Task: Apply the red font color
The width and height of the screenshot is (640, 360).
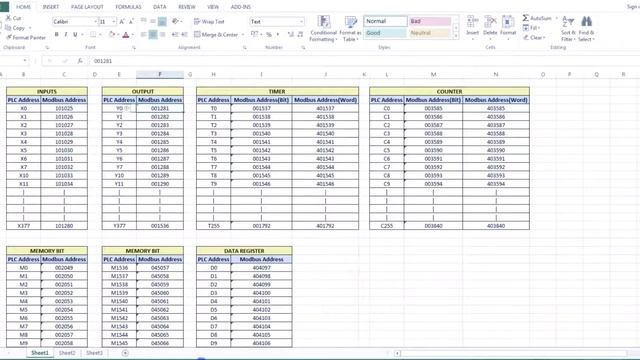Action: click(x=126, y=35)
